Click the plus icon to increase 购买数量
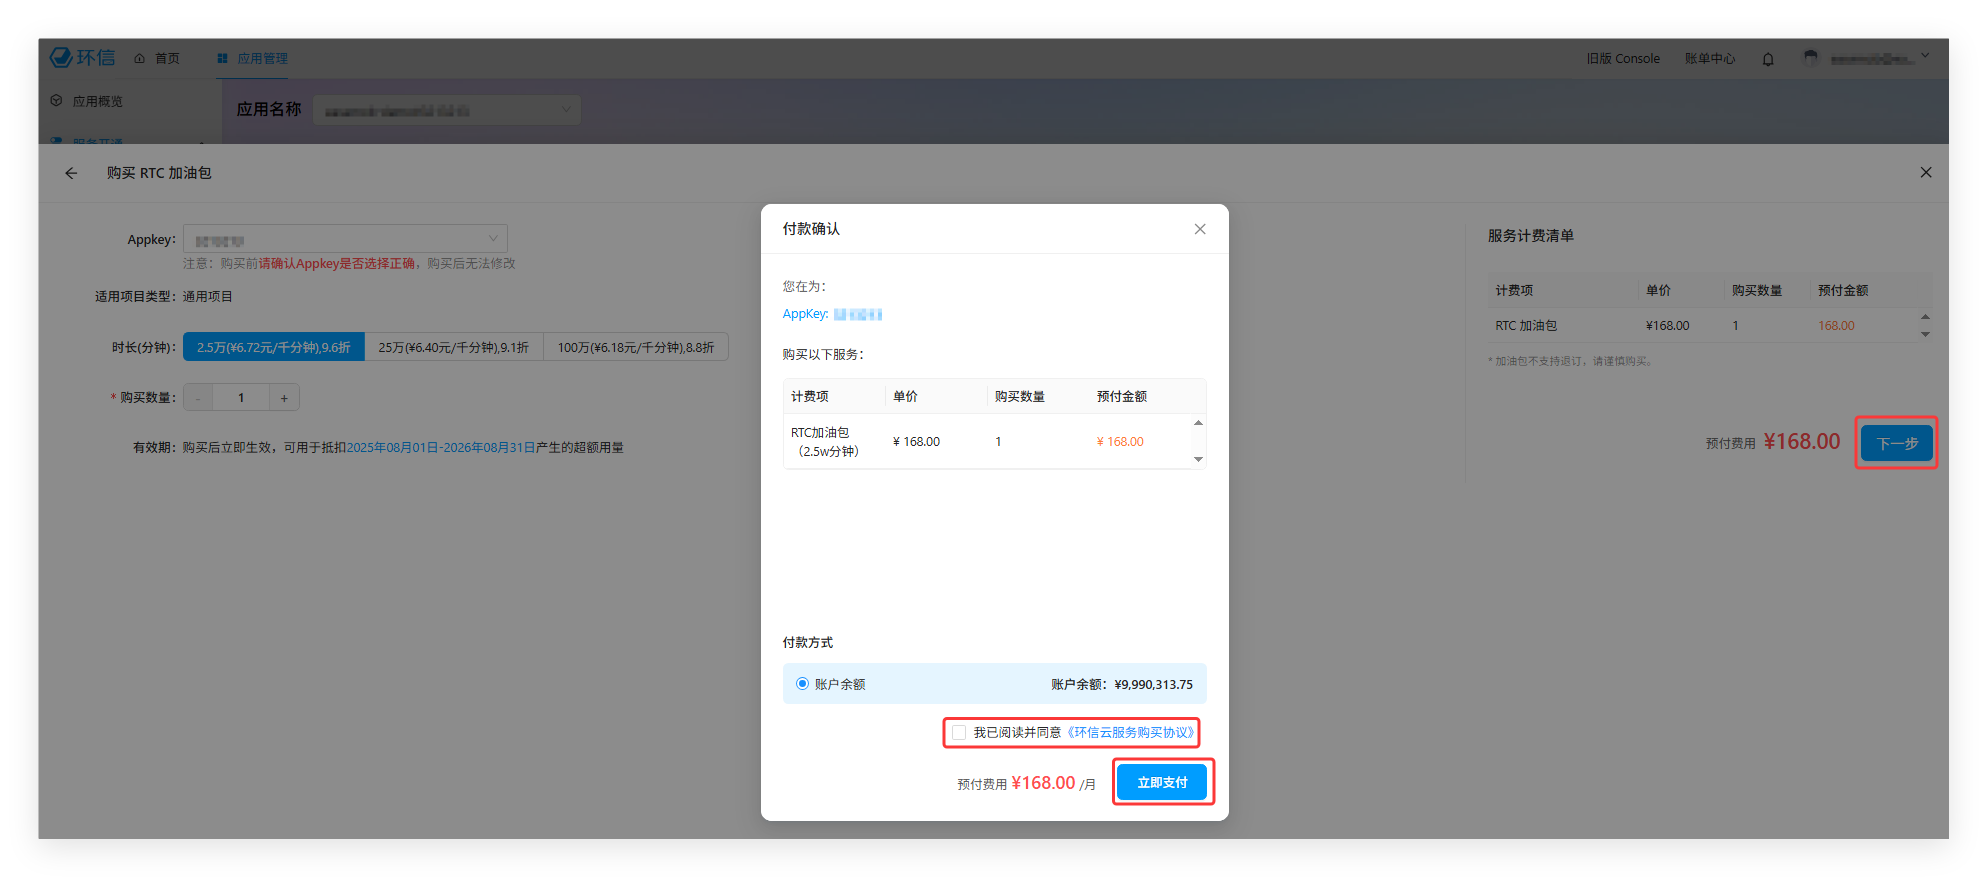The width and height of the screenshot is (1987, 877). [x=284, y=398]
